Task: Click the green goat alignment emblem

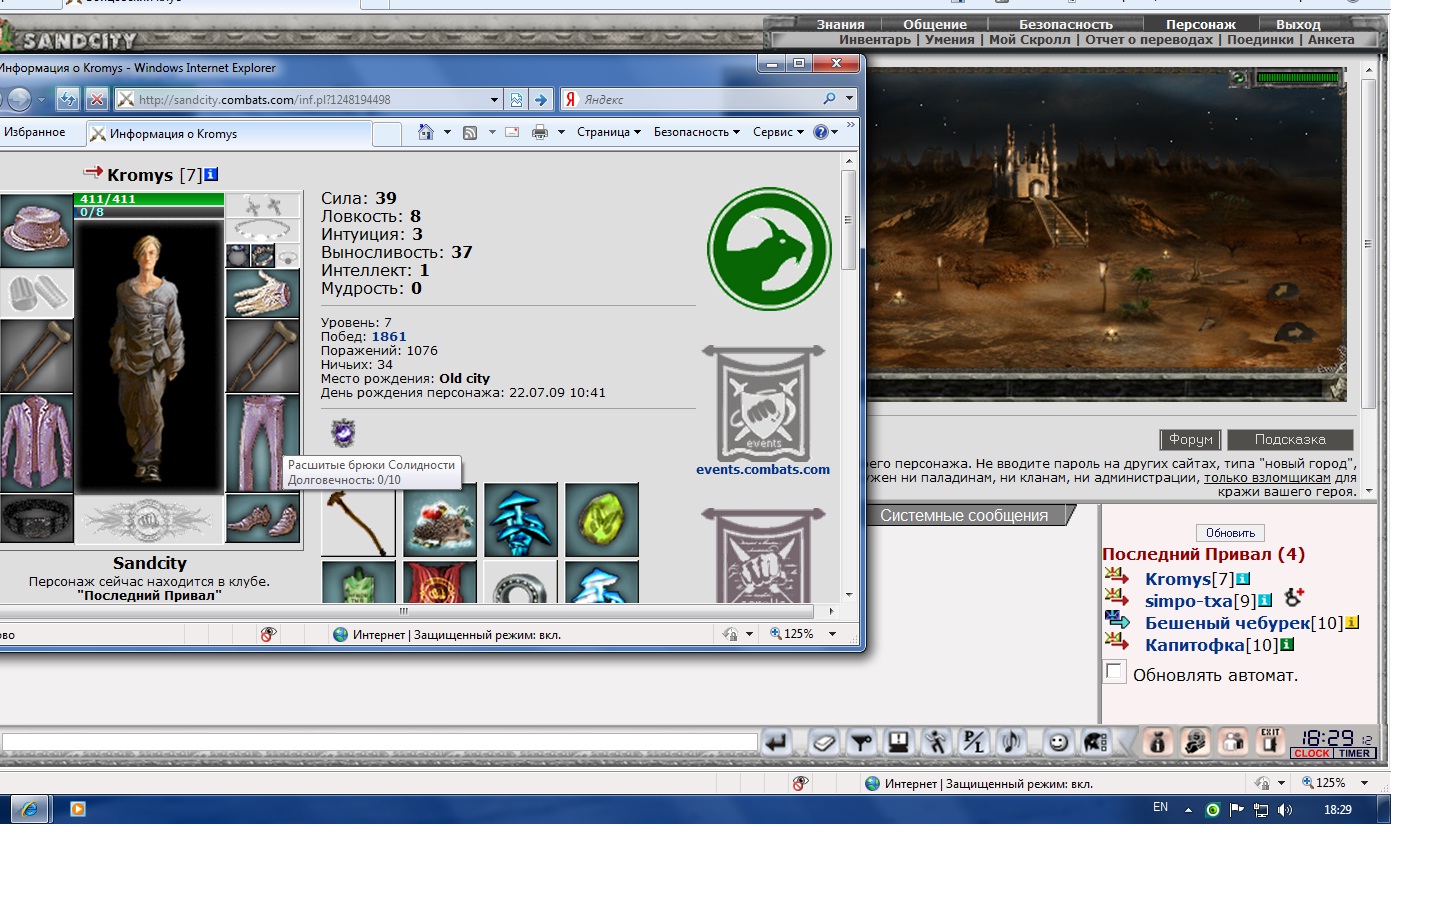Action: pyautogui.click(x=769, y=249)
